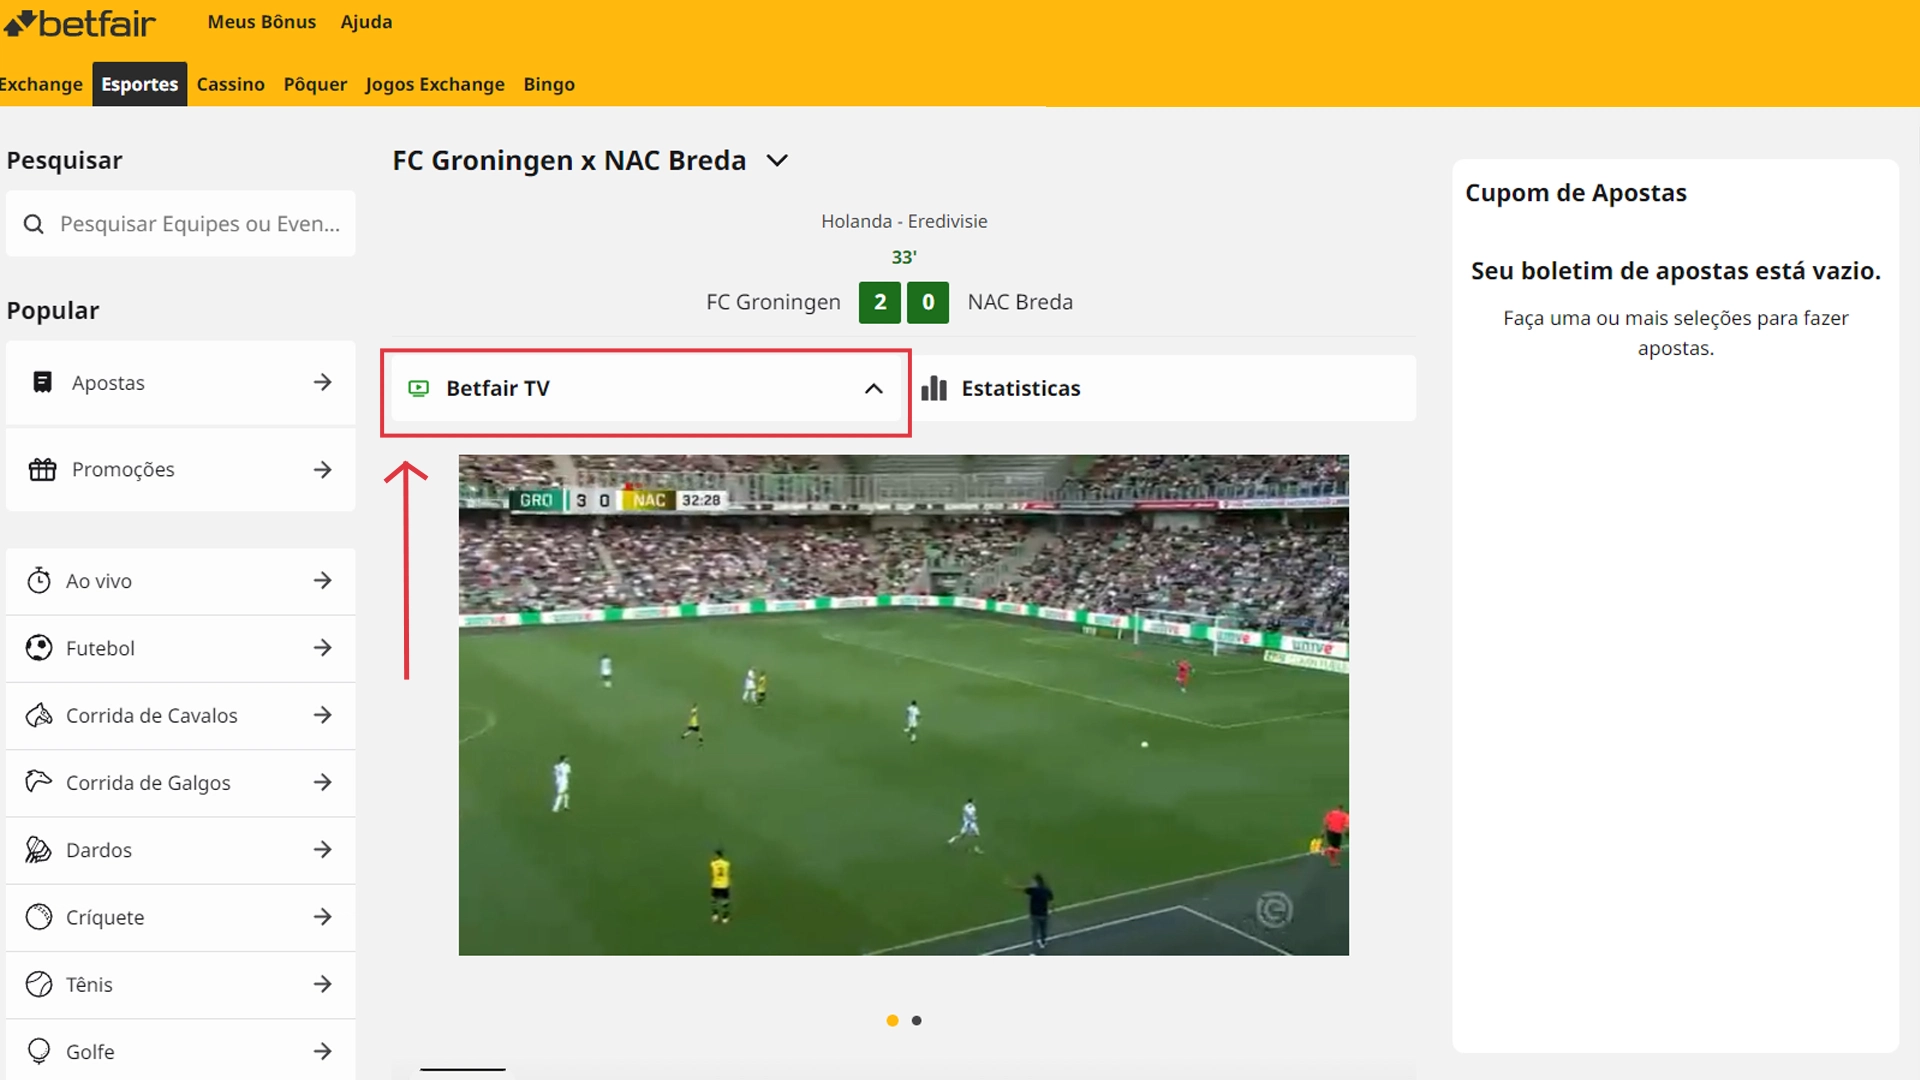Click NAC Breda's score of 0
This screenshot has width=1920, height=1080.
pos(928,302)
